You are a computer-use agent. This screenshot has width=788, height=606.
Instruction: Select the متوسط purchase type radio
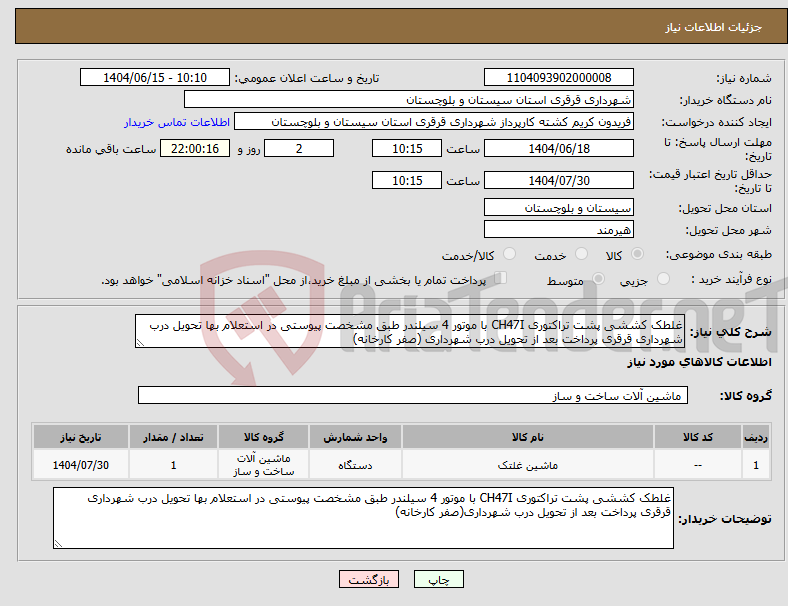point(599,279)
